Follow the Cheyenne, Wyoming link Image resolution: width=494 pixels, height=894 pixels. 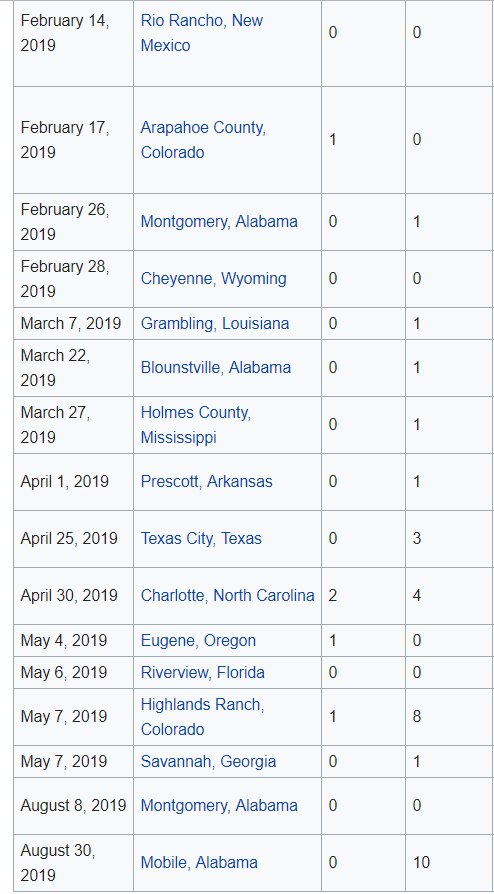tap(213, 278)
